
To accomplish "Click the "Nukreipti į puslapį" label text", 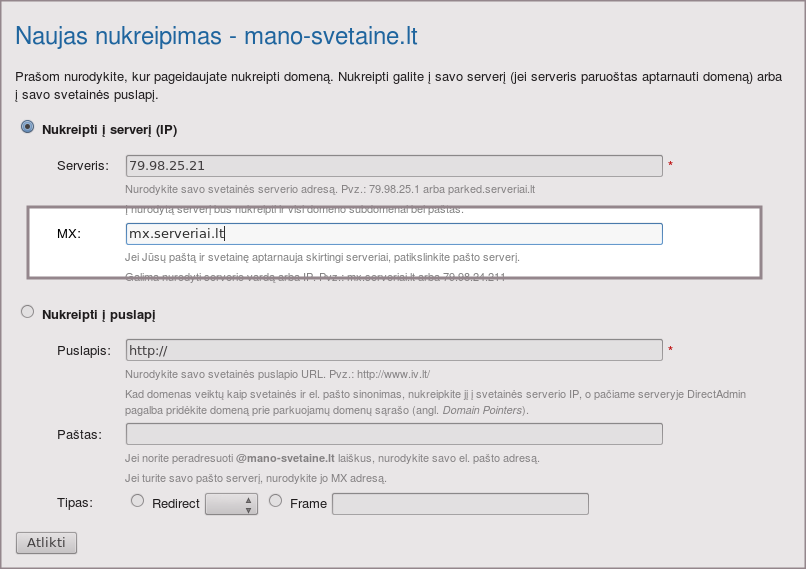I will 98,314.
